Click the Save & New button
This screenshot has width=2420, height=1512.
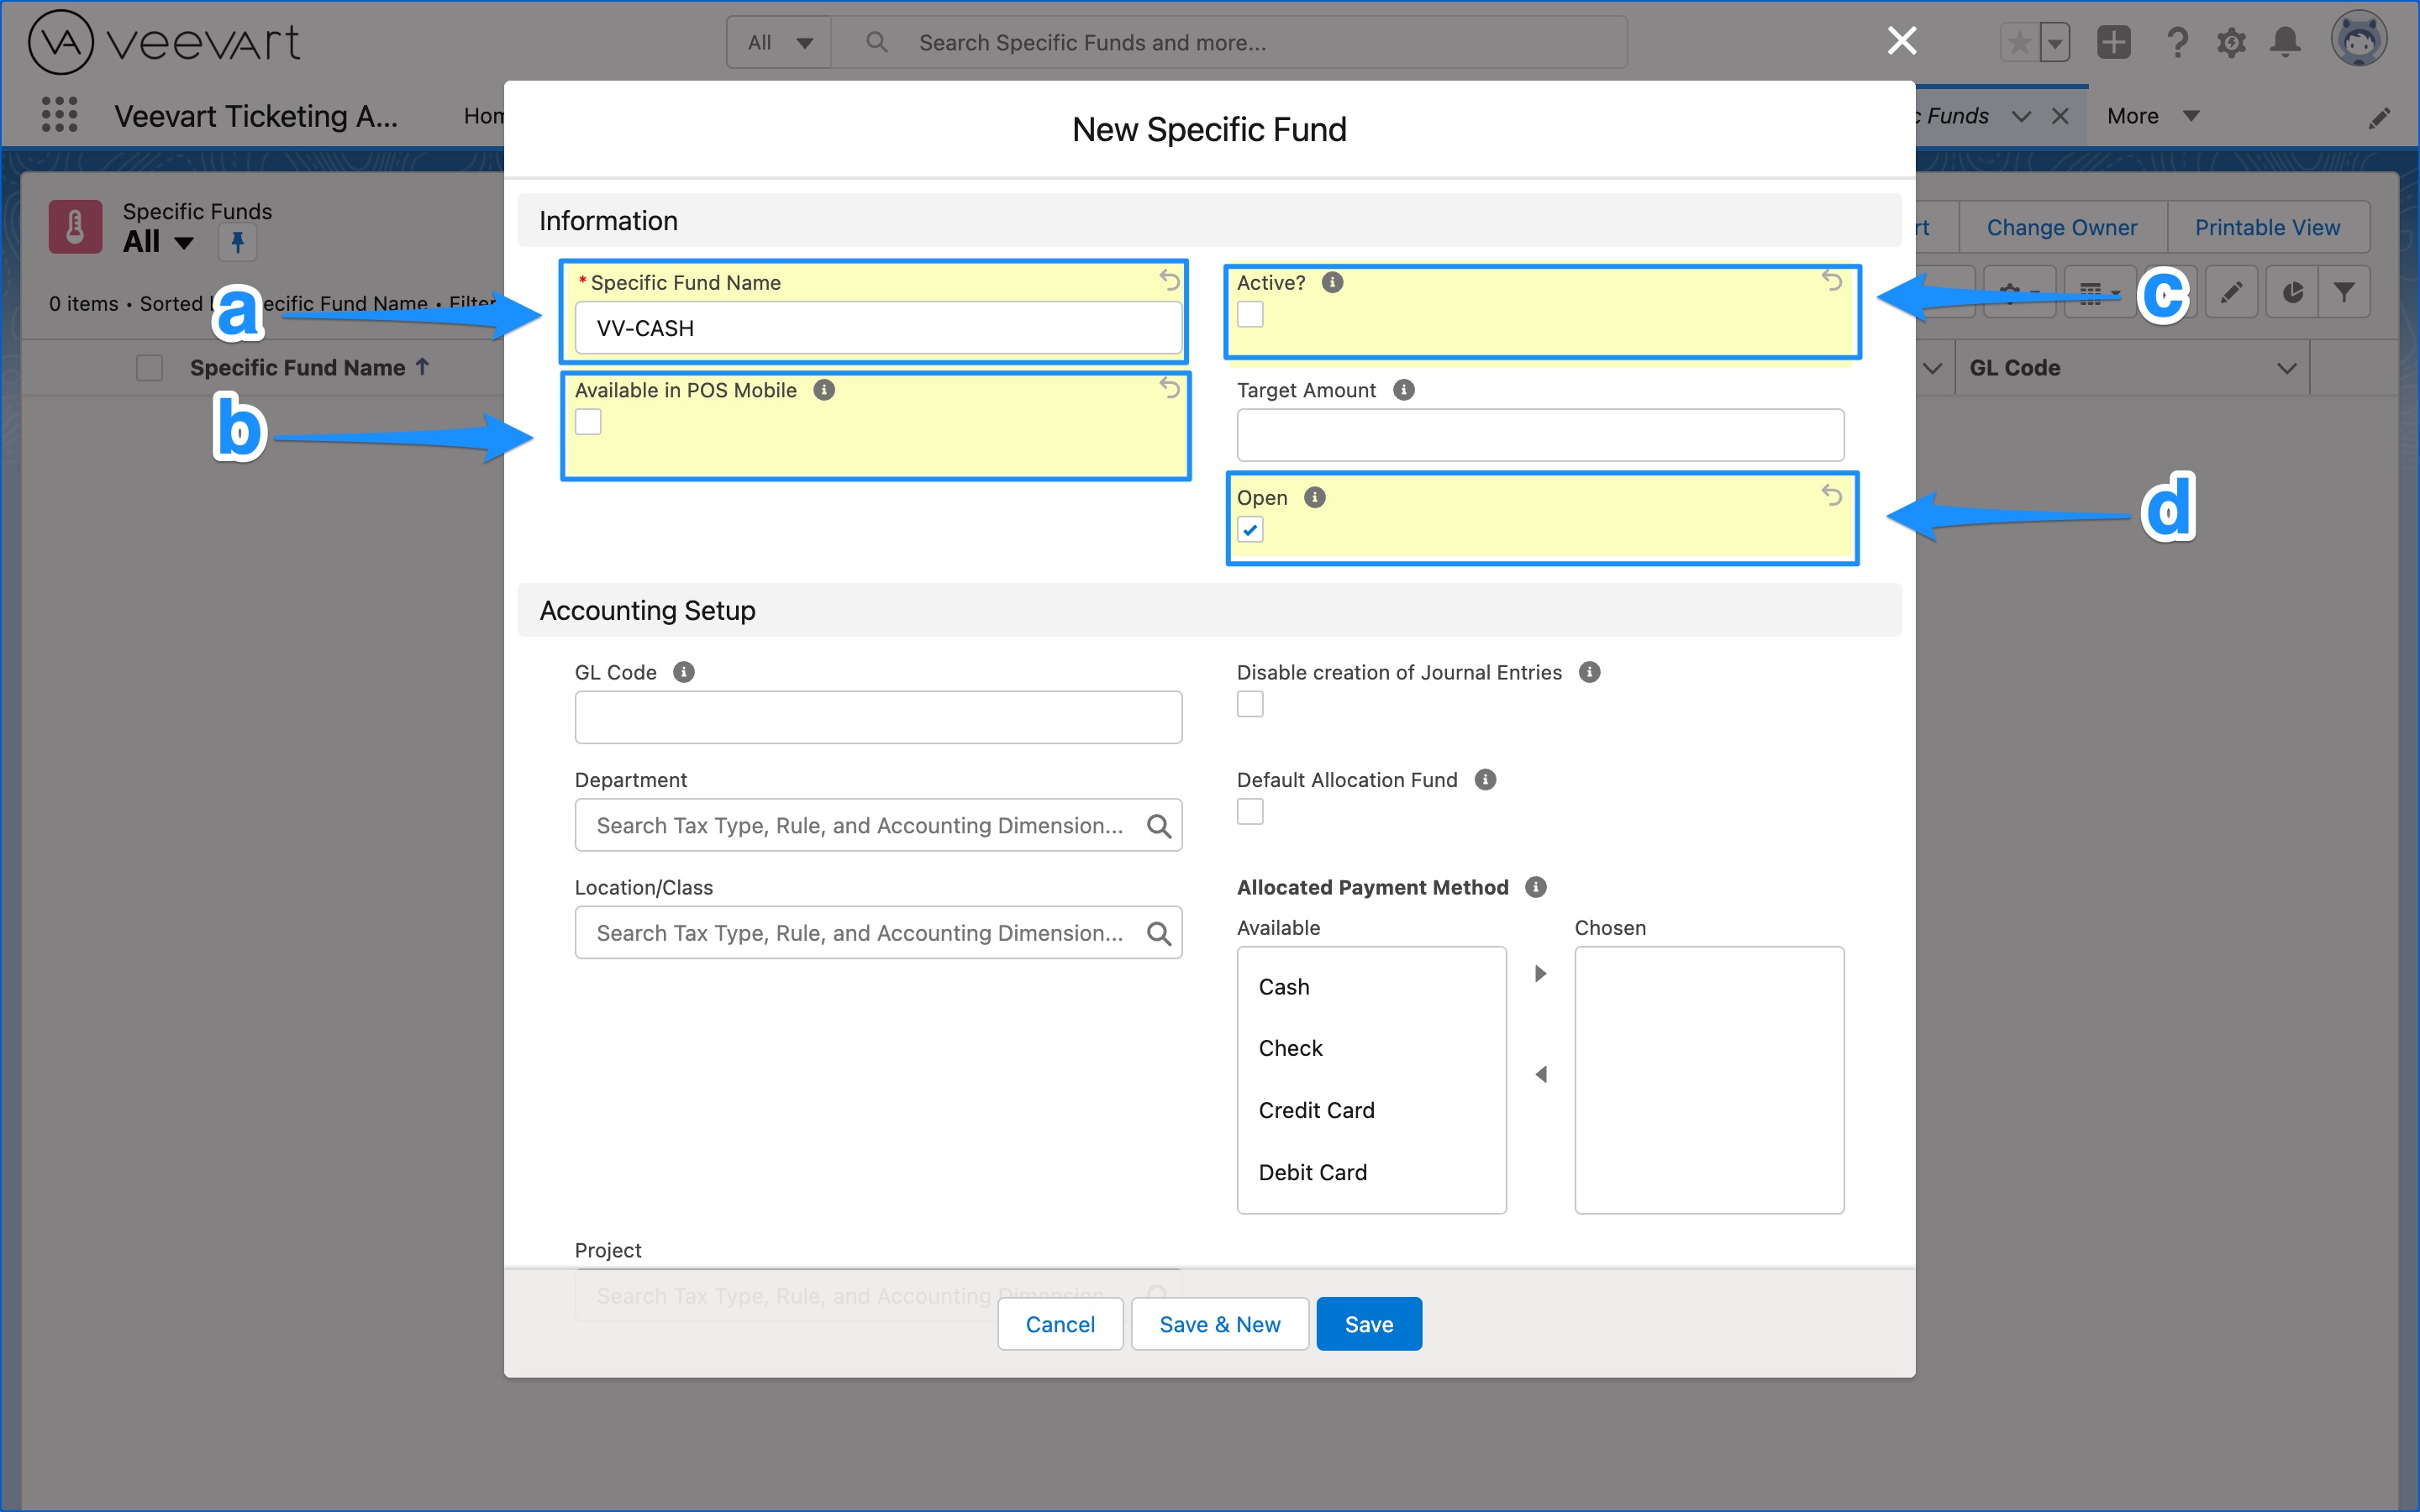(1218, 1323)
